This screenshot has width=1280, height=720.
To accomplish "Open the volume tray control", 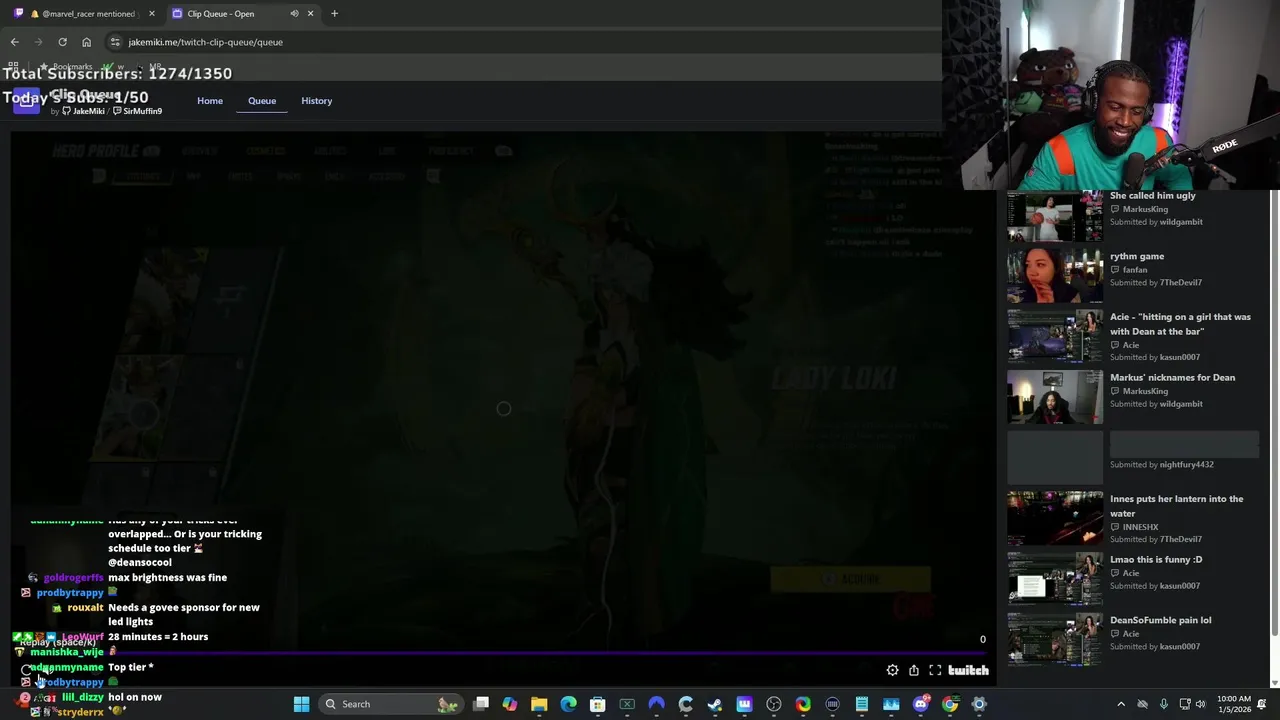I will [x=1200, y=704].
